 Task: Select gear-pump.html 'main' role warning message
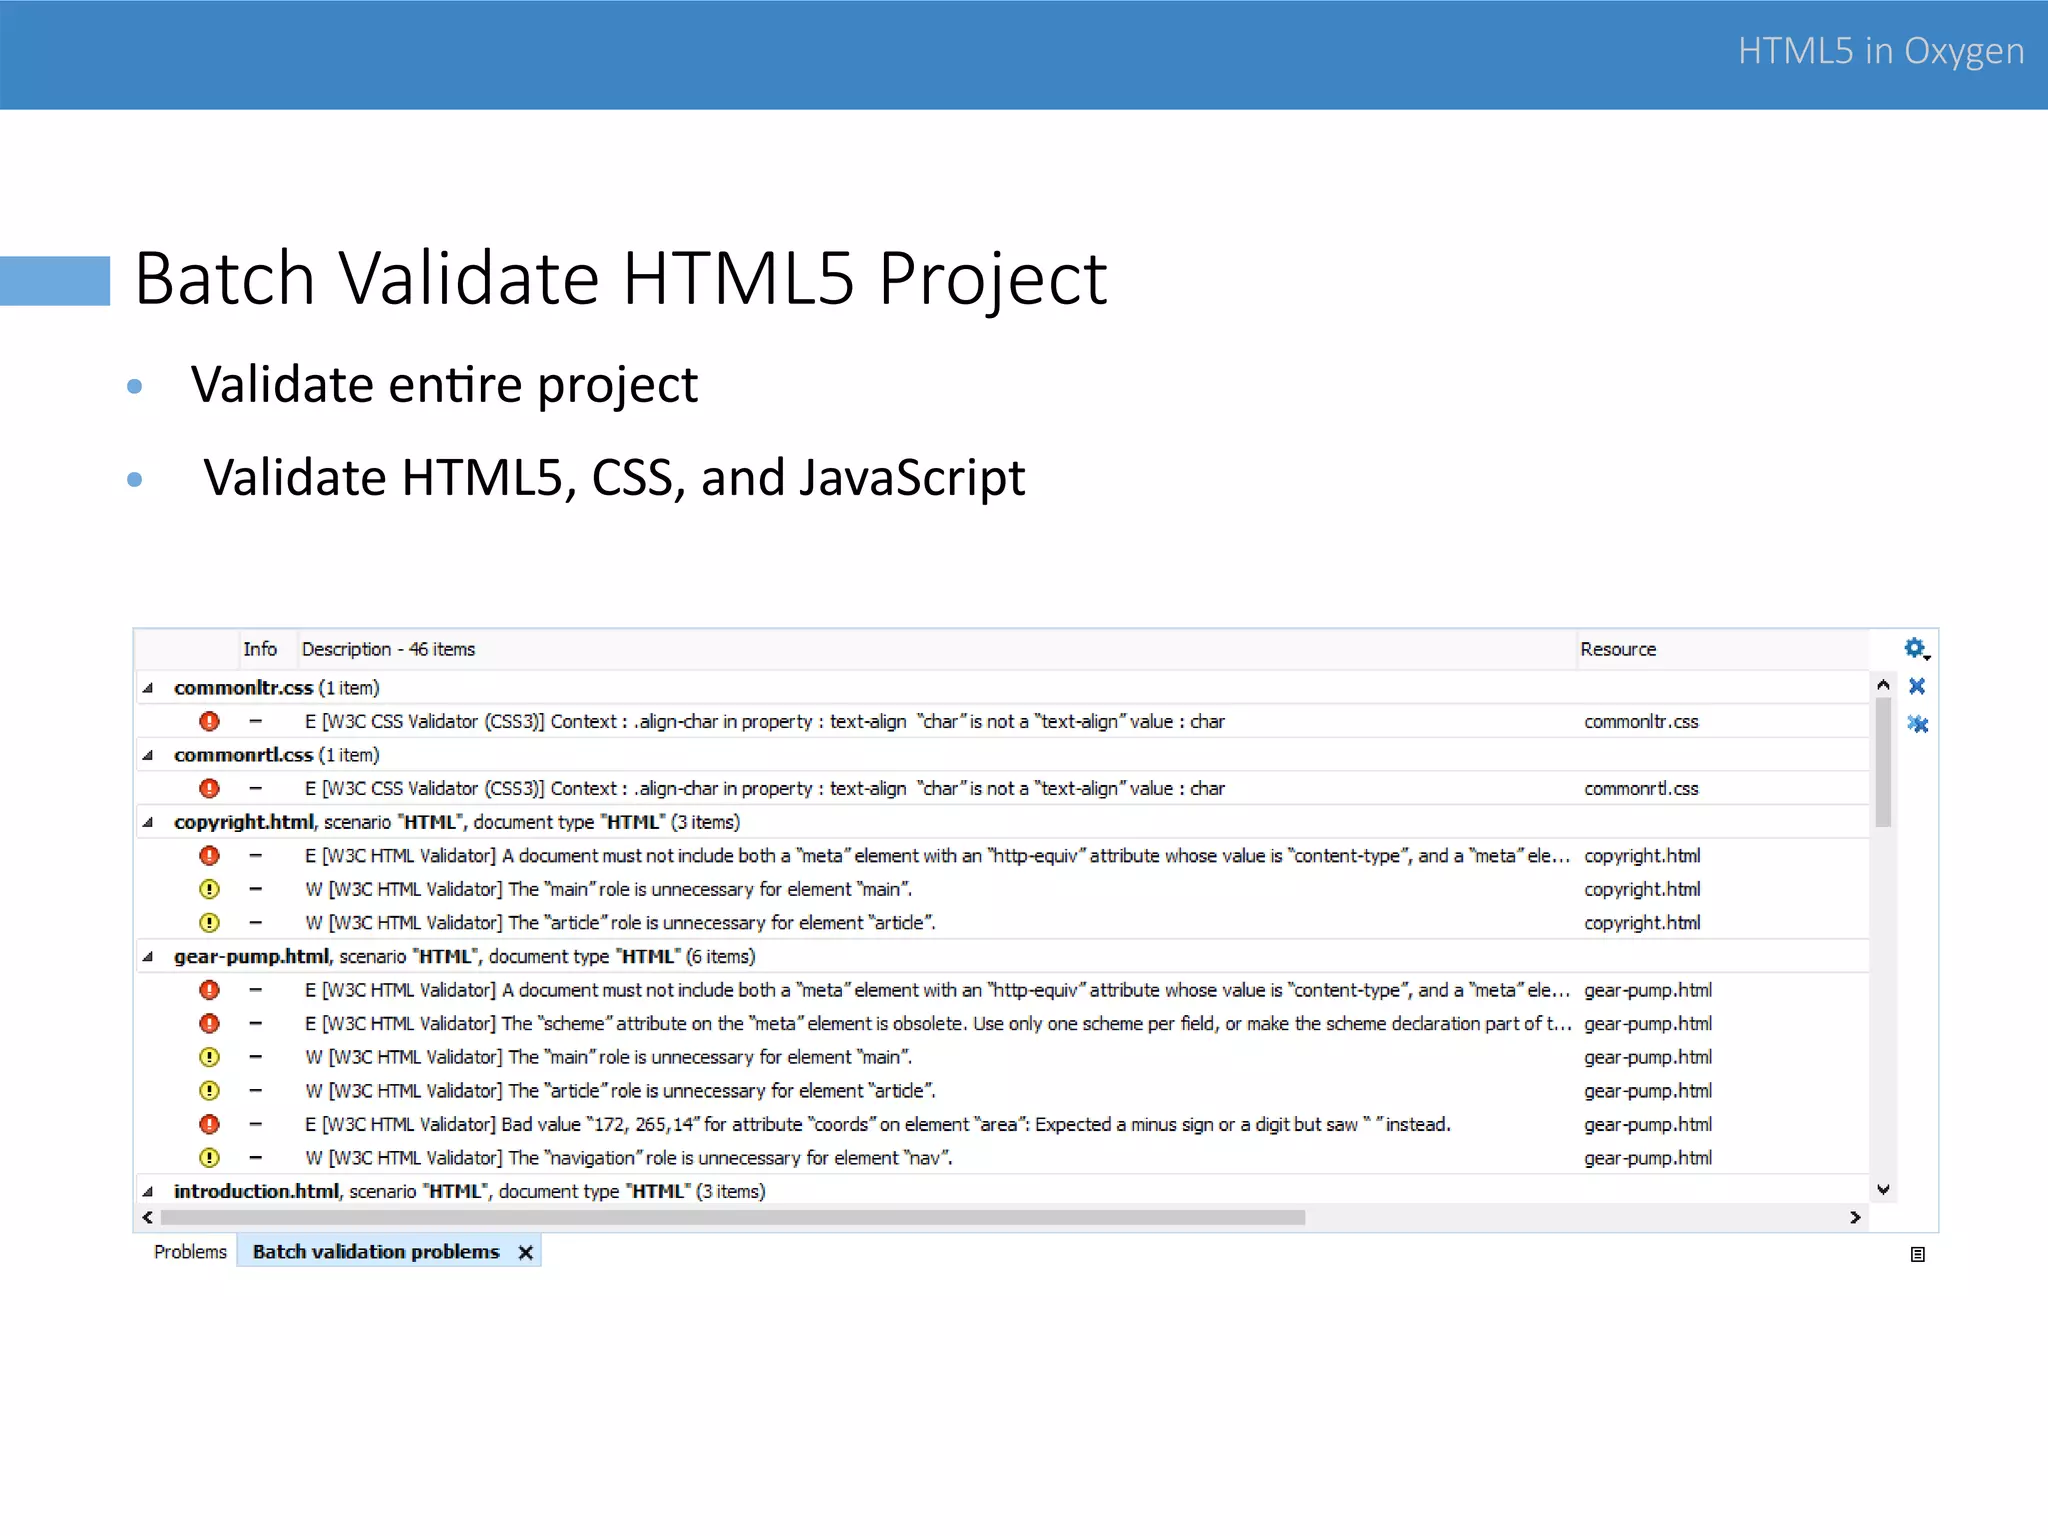[609, 1057]
